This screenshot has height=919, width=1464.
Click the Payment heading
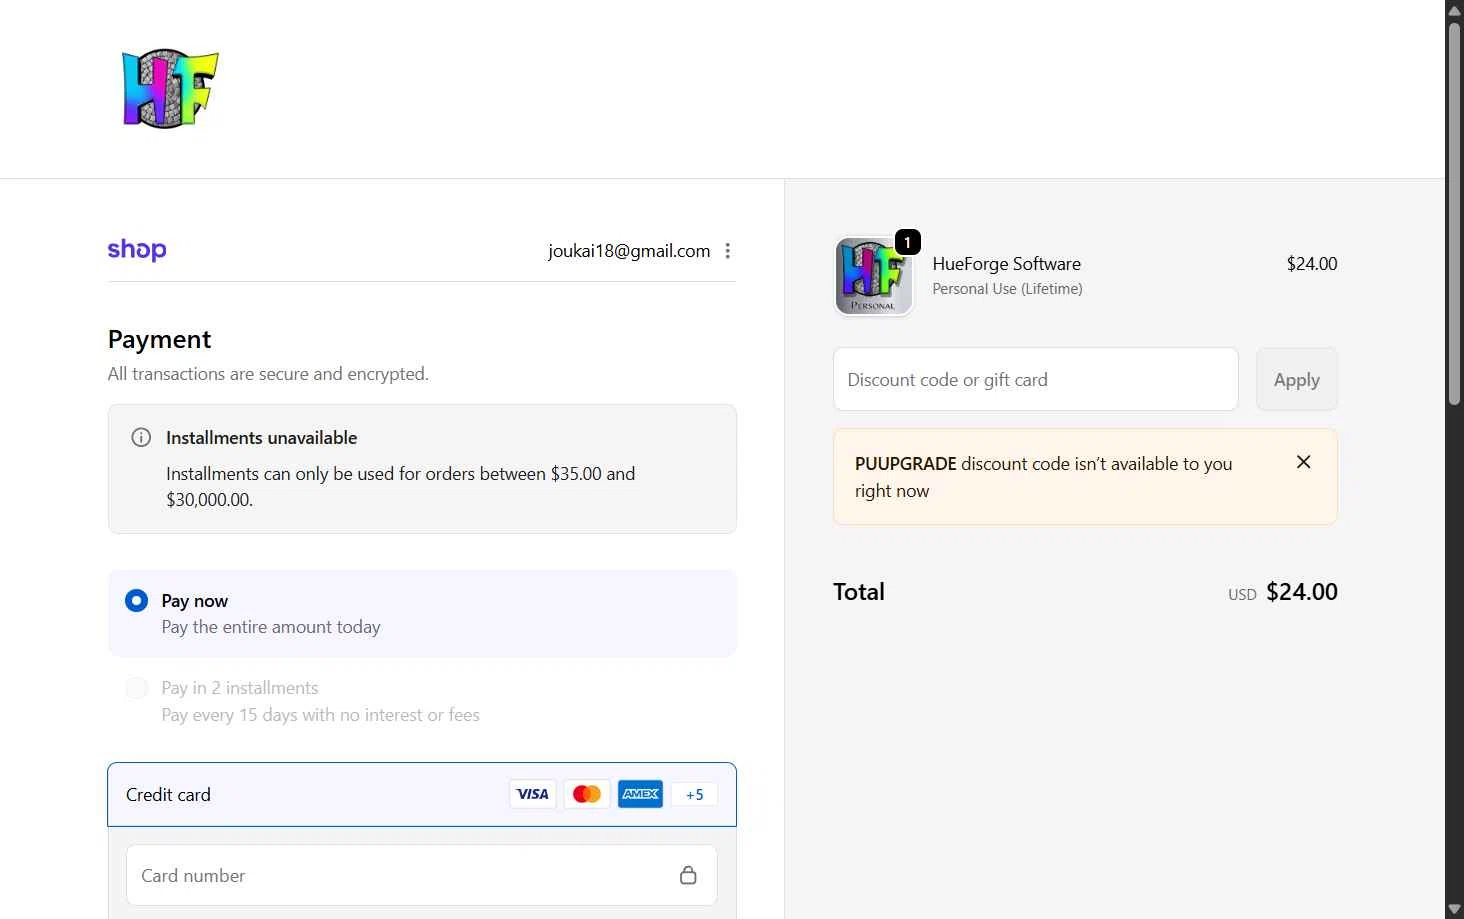click(159, 340)
